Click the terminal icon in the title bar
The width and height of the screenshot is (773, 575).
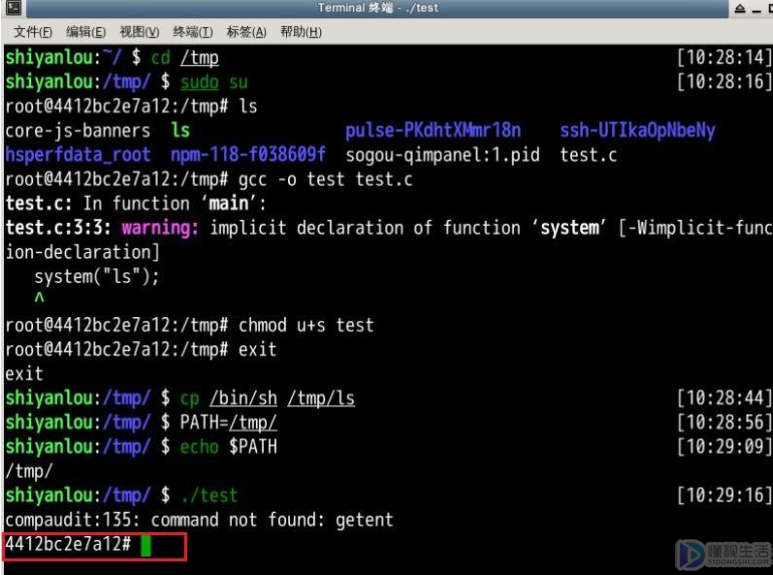13,7
